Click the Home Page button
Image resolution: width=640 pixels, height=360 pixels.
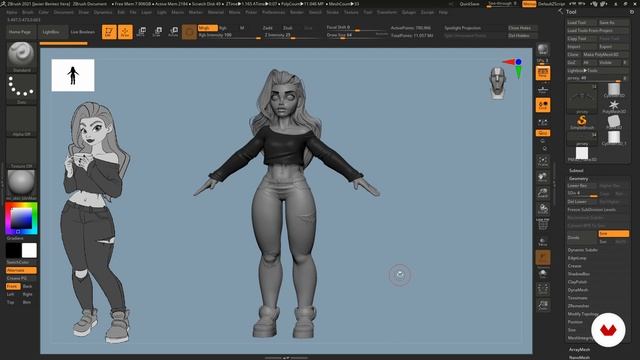[x=20, y=32]
